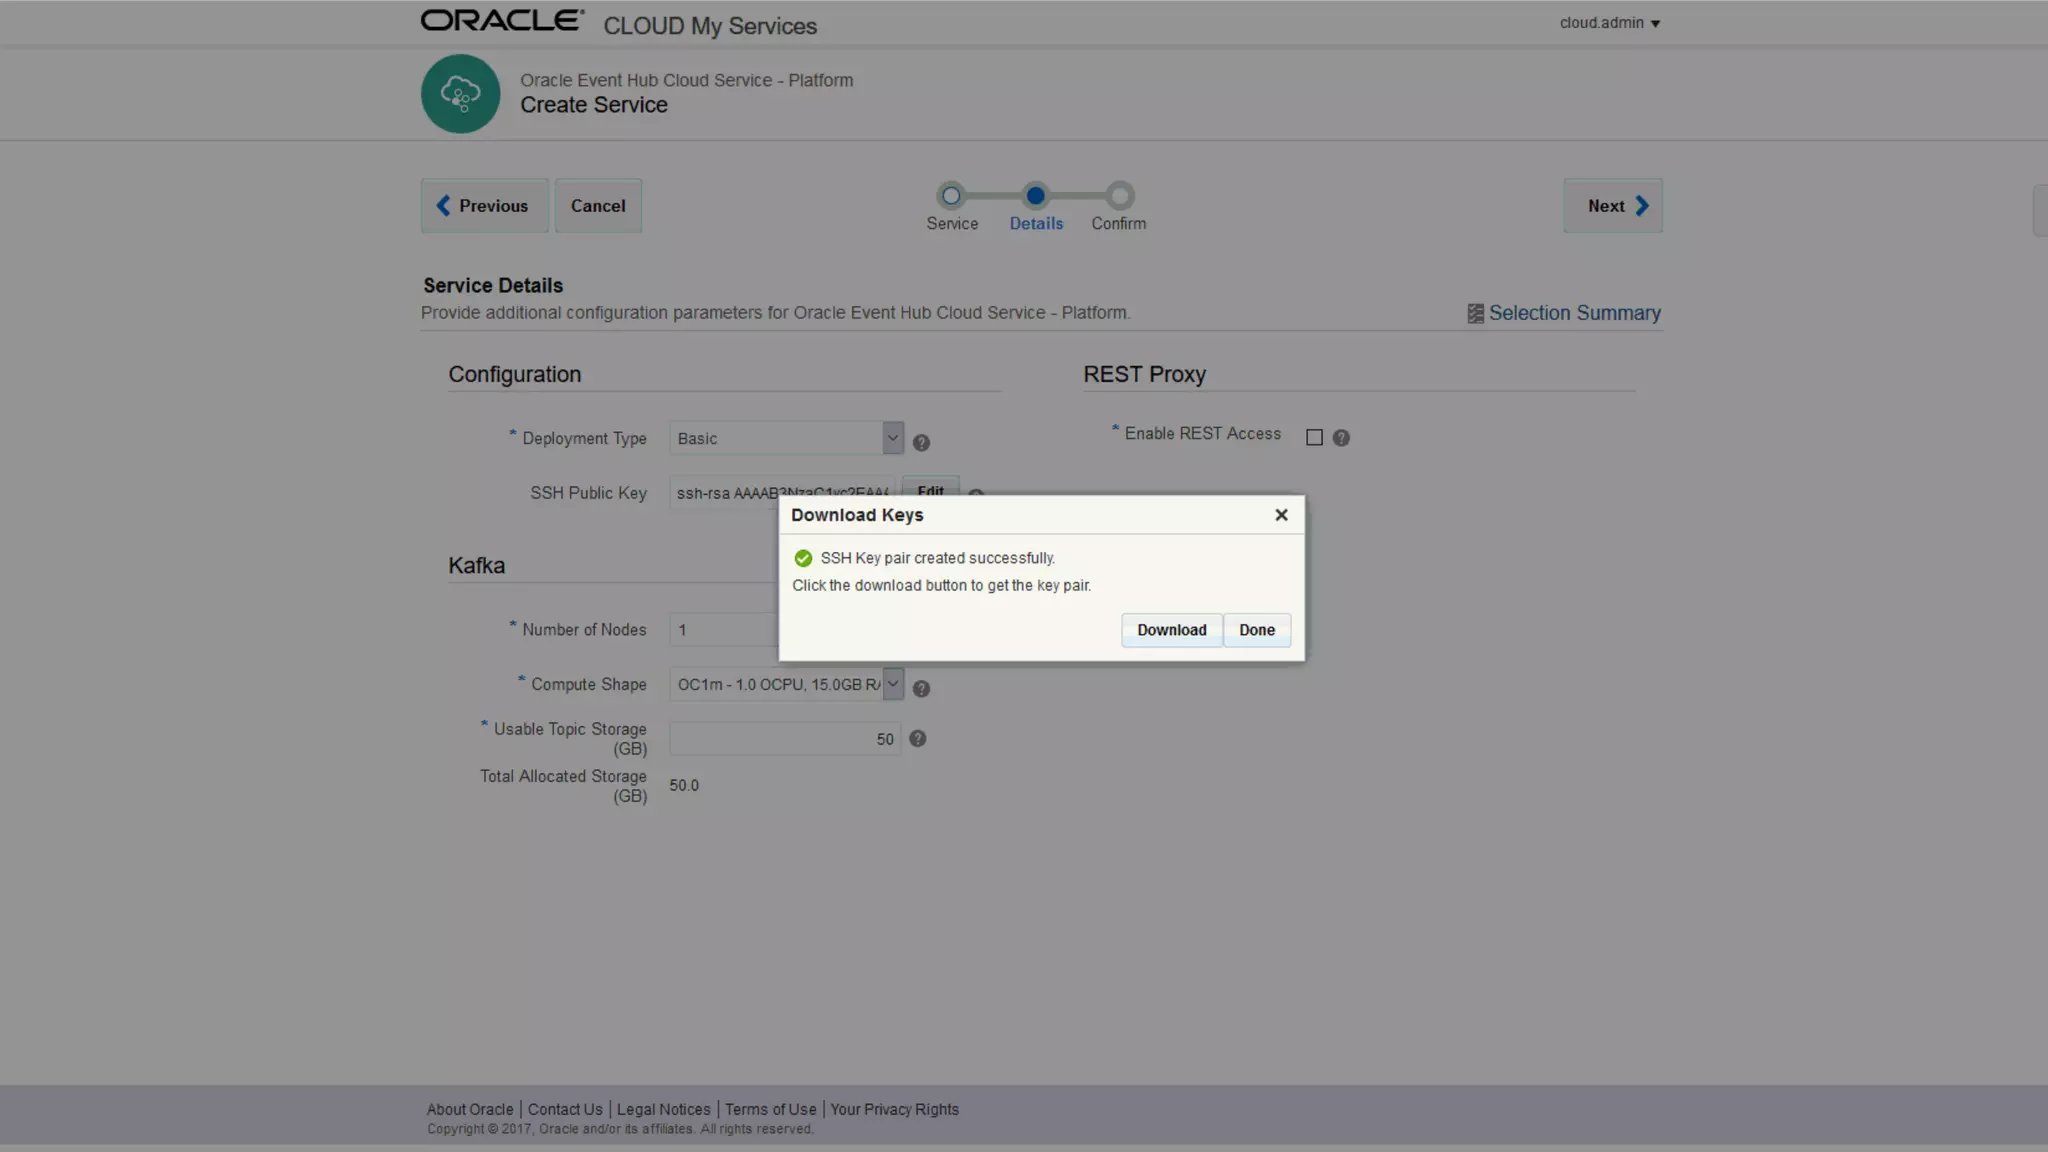Click the Event Hub cloud service icon

pos(460,94)
